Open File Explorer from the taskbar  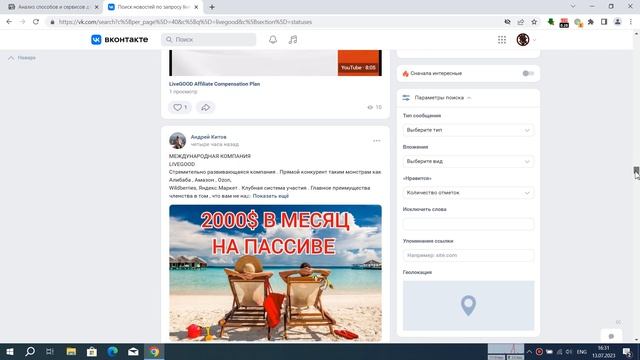[x=71, y=351]
